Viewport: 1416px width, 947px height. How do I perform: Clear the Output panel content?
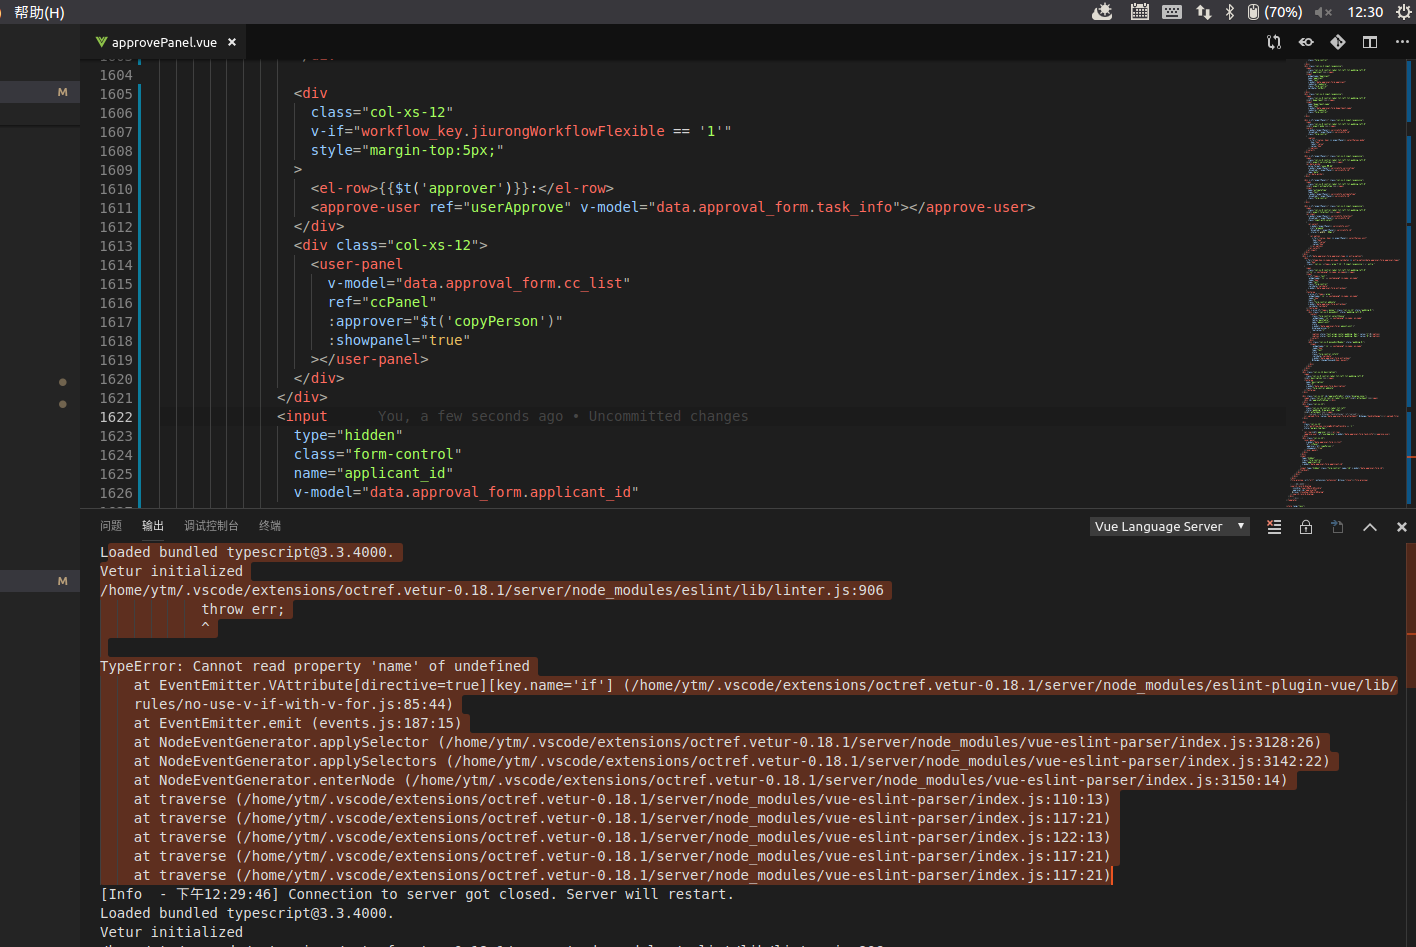(1273, 527)
